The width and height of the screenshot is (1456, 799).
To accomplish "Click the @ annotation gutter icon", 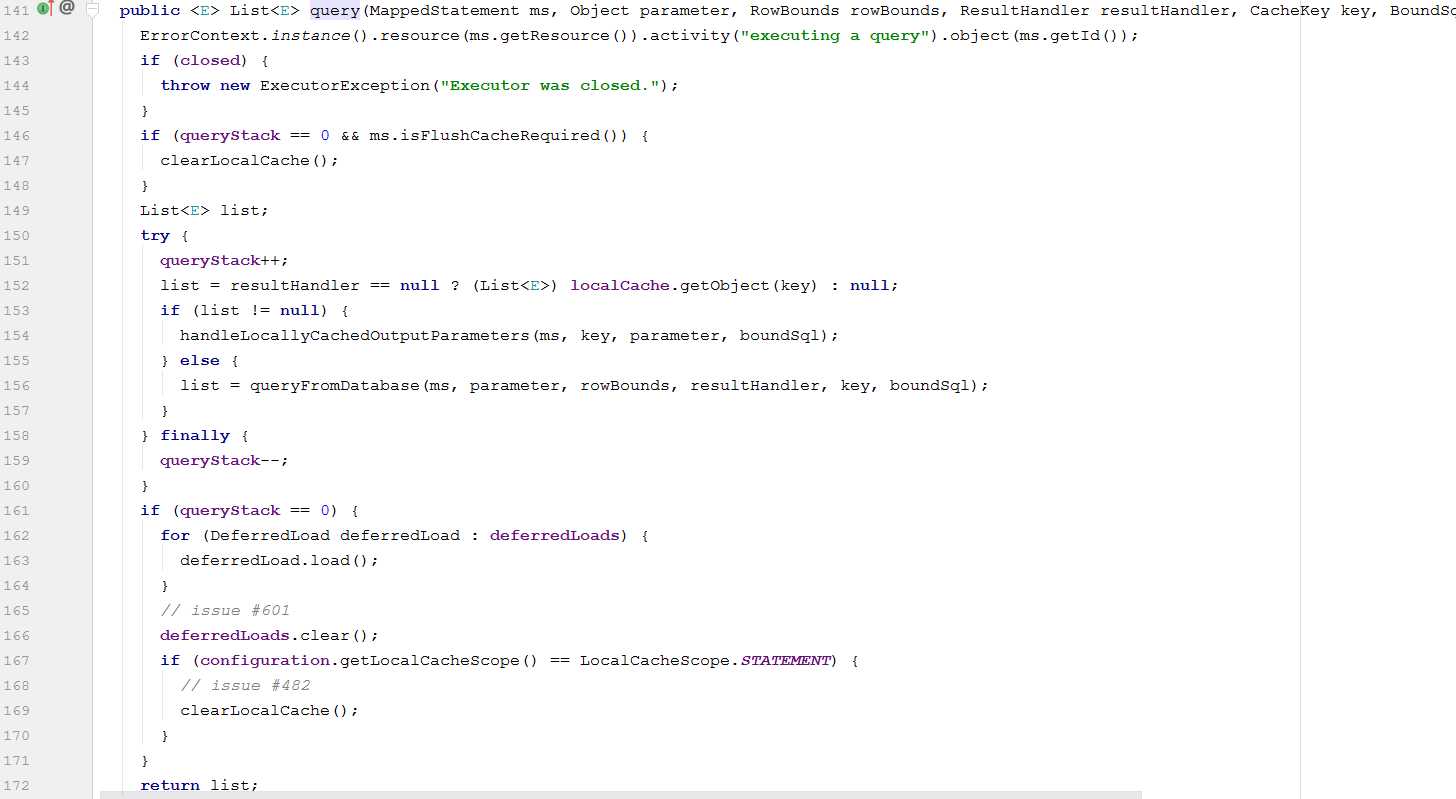I will [x=67, y=8].
